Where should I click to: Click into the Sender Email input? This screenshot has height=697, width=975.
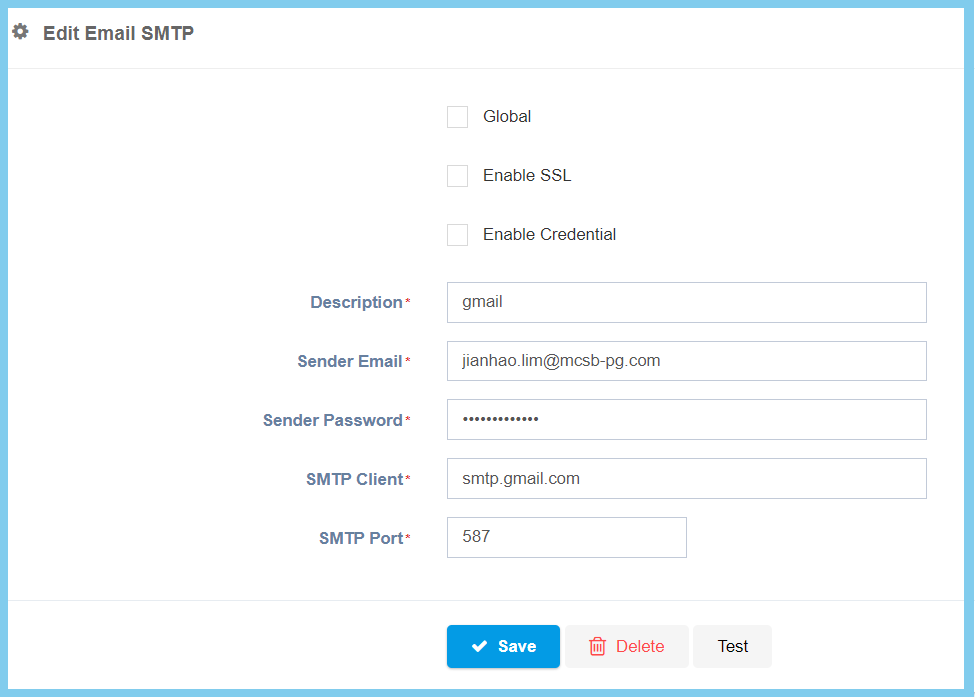(686, 361)
